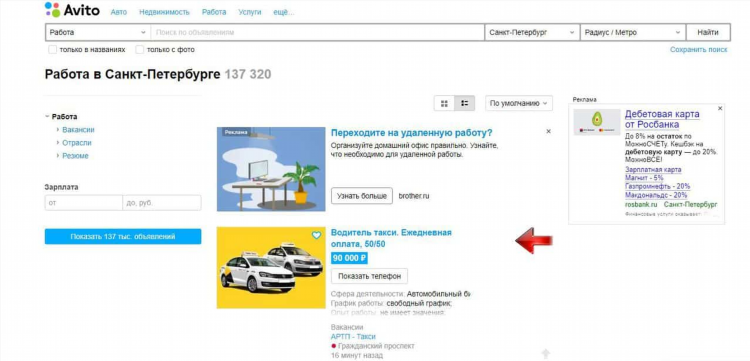
Task: Click 'Гражданский проспект' metro text
Action: coord(376,346)
